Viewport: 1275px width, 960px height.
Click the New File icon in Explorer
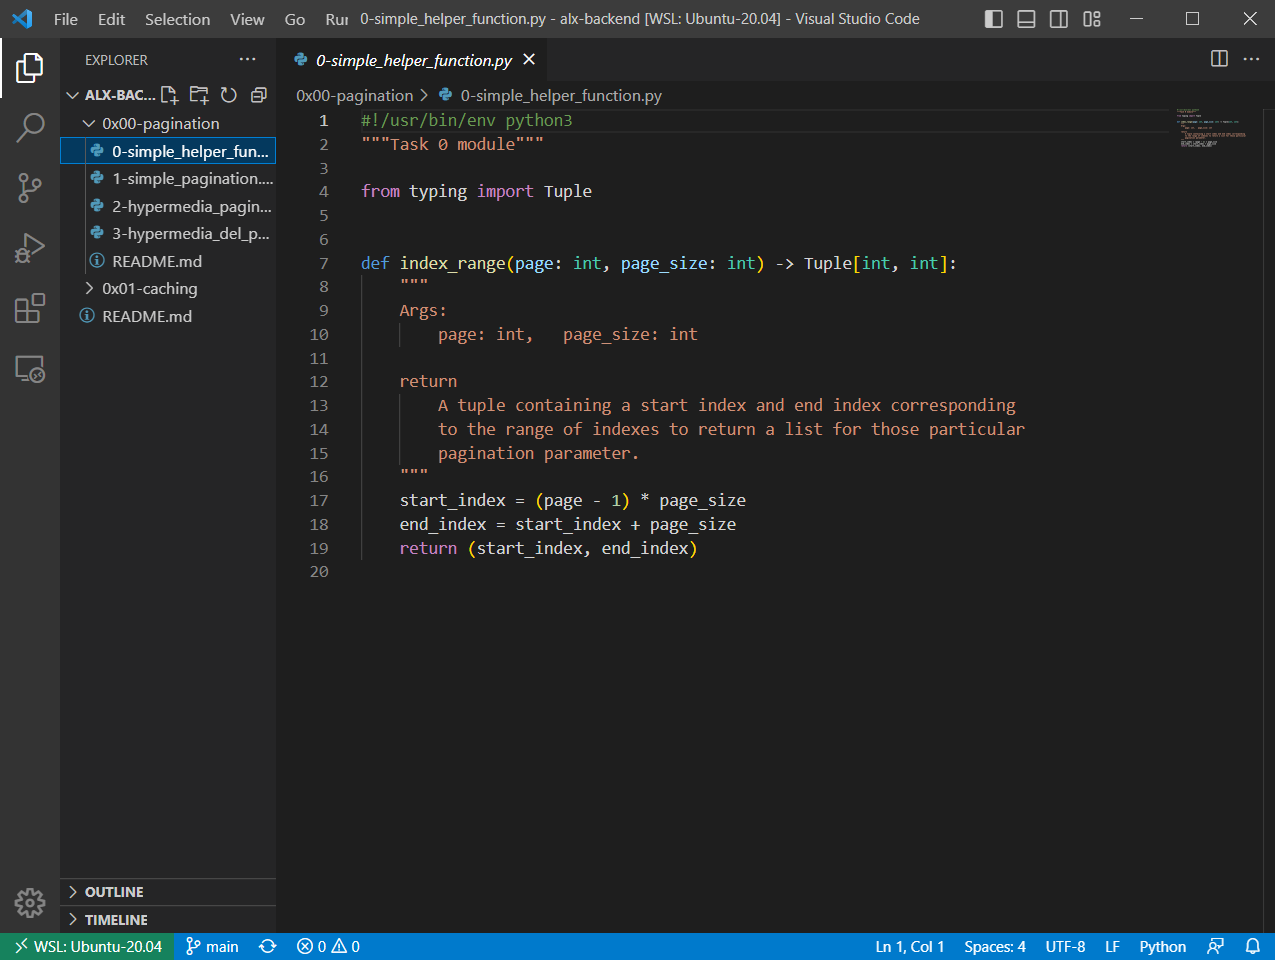[170, 95]
